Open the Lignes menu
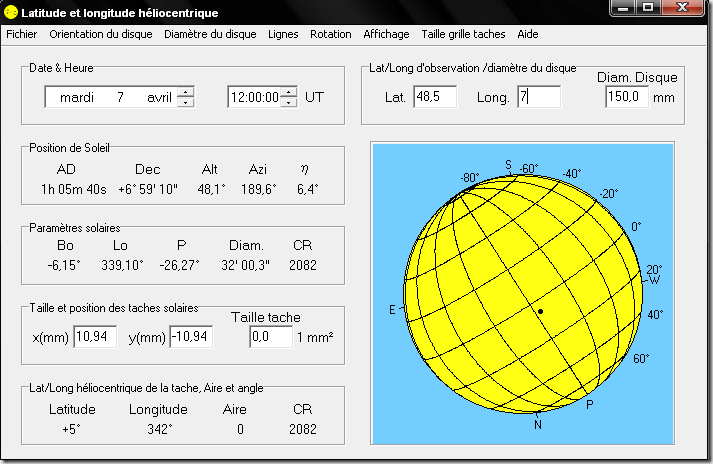 [283, 34]
